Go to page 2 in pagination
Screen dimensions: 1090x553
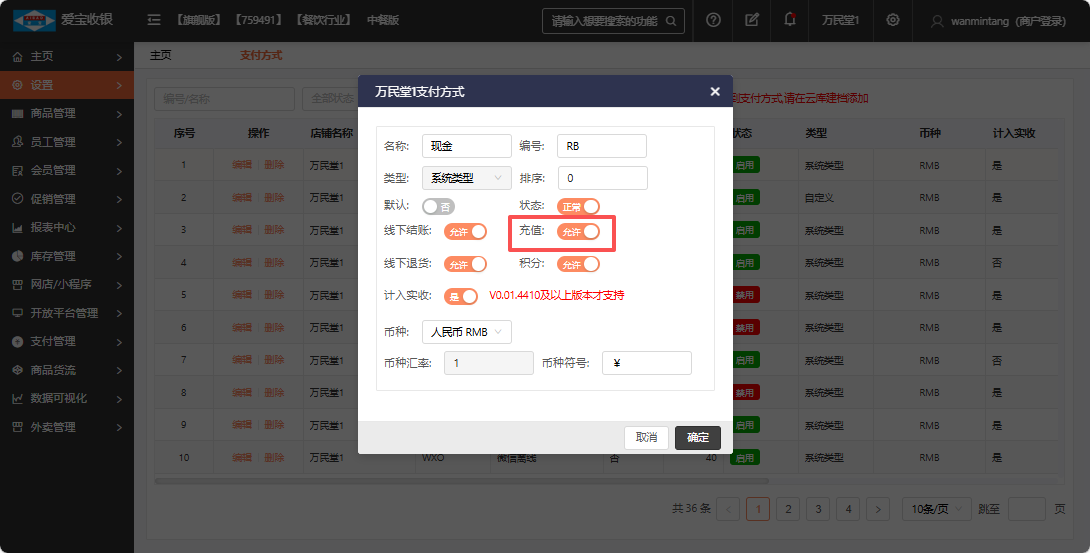point(788,509)
